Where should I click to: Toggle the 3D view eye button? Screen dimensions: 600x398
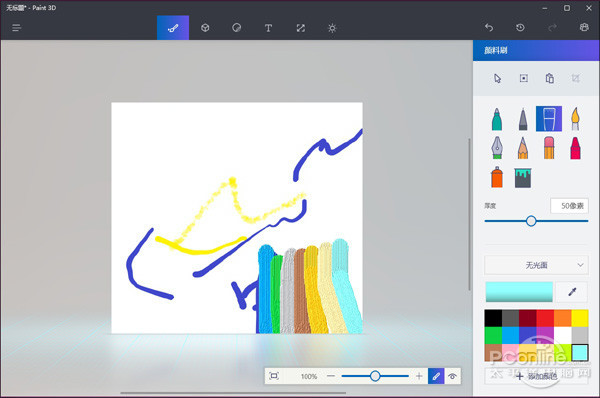point(452,376)
